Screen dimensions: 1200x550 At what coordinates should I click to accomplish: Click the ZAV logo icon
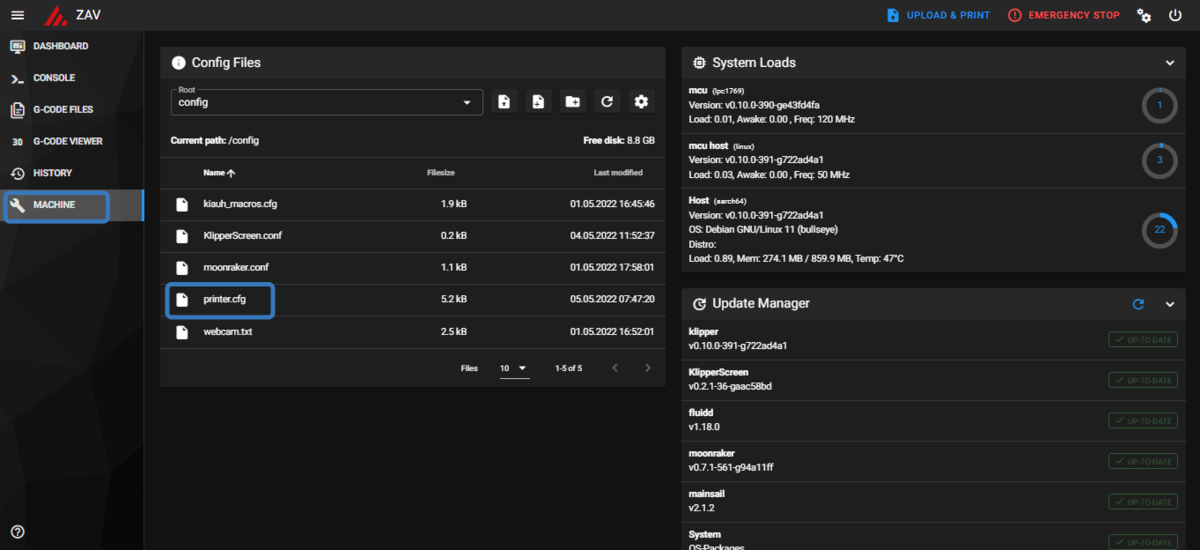coord(56,15)
